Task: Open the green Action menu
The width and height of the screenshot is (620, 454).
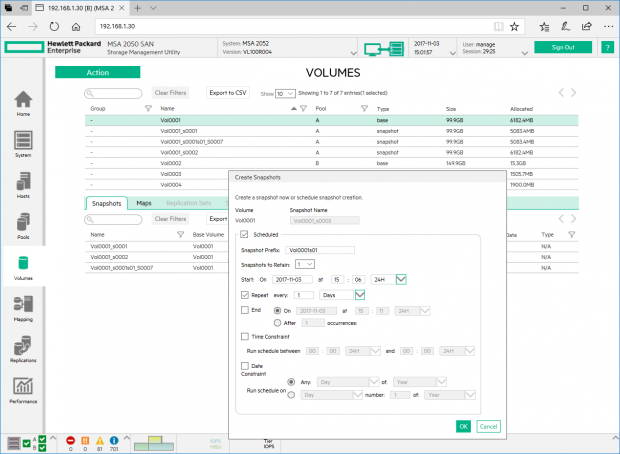Action: coord(97,72)
